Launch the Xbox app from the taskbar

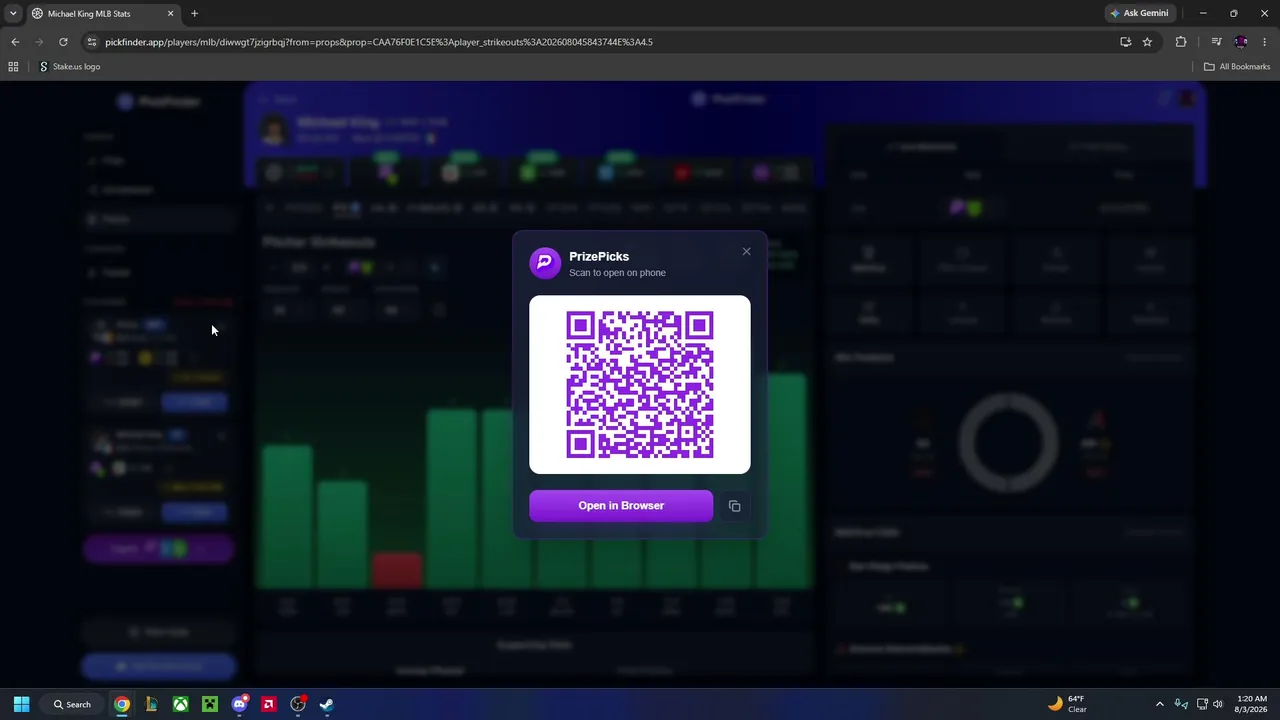(x=180, y=704)
